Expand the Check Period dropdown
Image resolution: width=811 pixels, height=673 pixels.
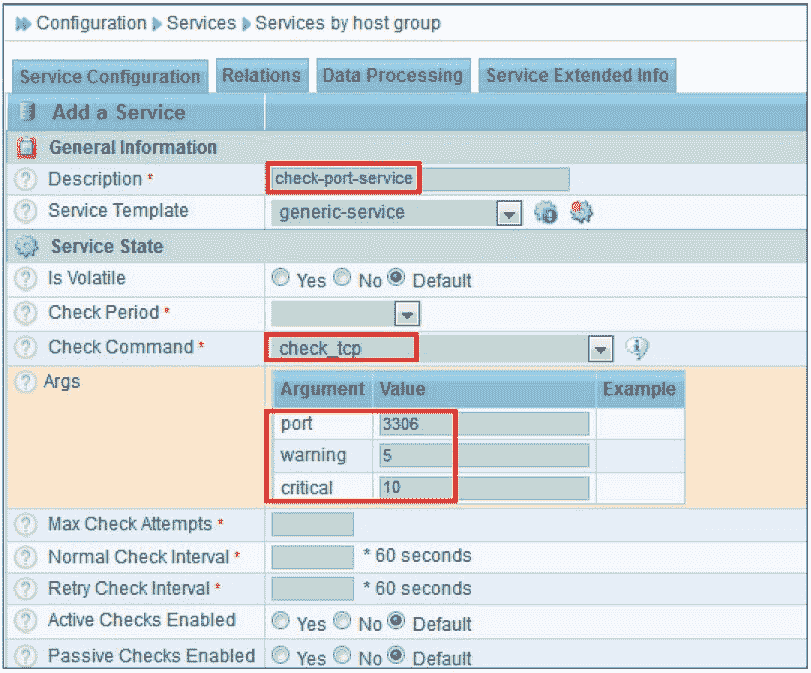[406, 314]
